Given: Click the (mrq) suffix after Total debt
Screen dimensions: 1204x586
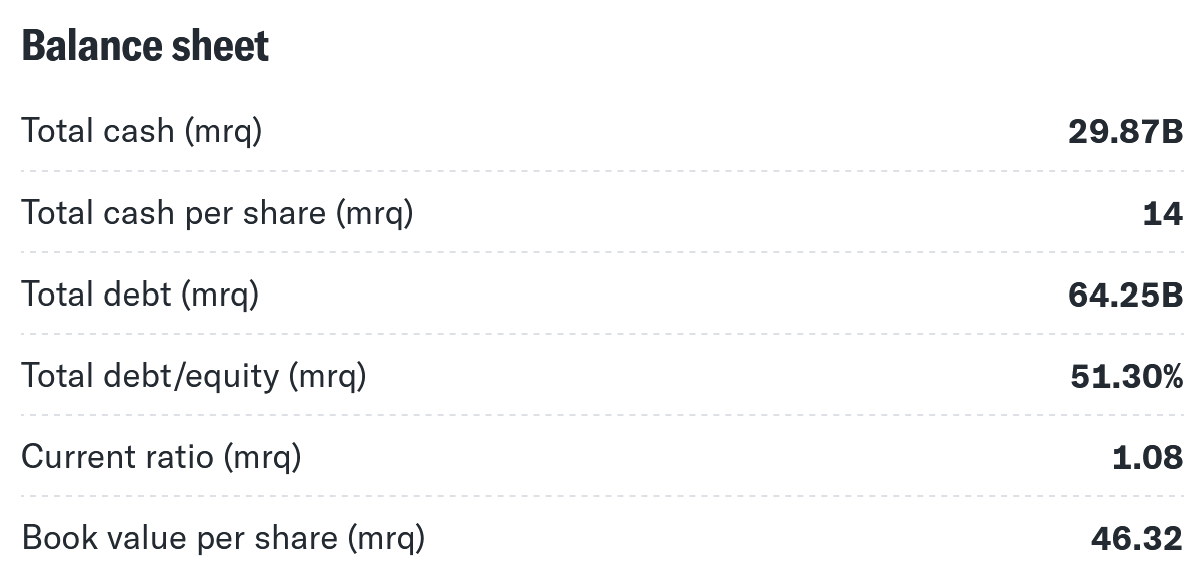Looking at the screenshot, I should 219,294.
